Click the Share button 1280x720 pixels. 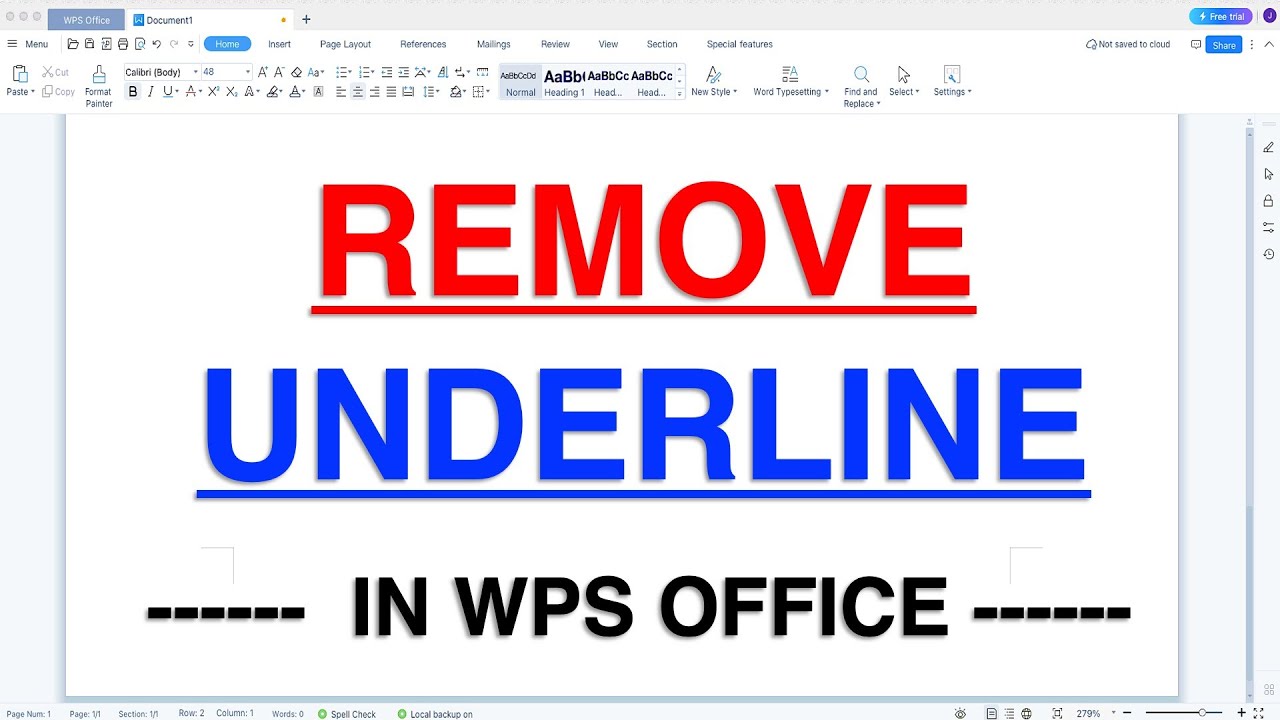point(1224,45)
